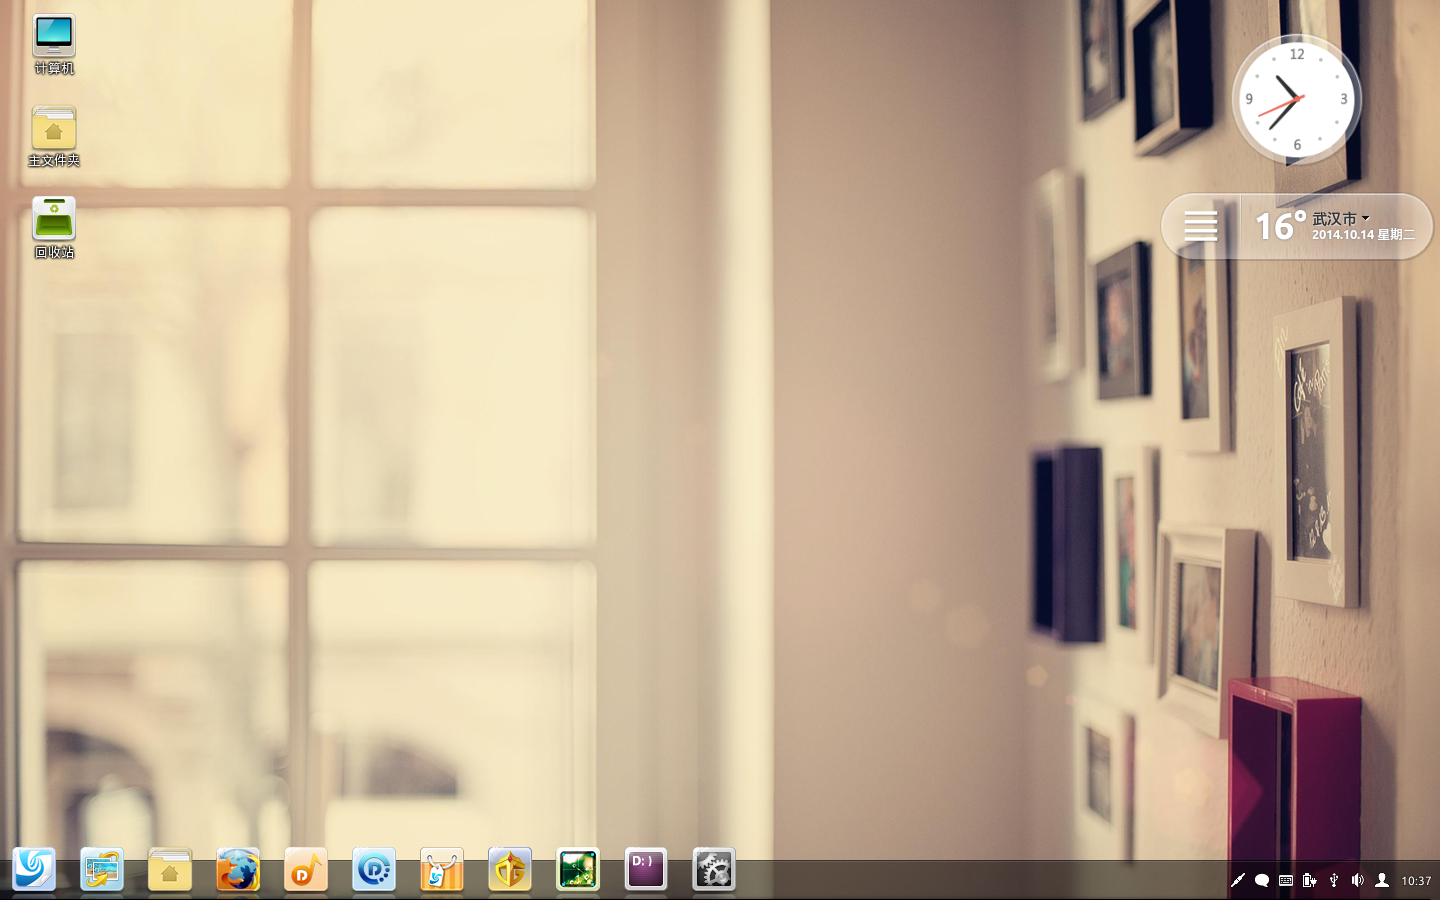Open the Deepin launcher in the dock
Viewport: 1440px width, 900px height.
point(34,870)
